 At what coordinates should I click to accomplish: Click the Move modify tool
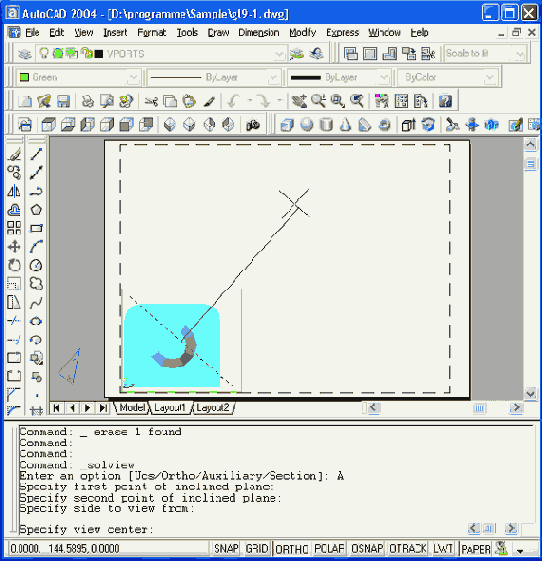pyautogui.click(x=14, y=247)
